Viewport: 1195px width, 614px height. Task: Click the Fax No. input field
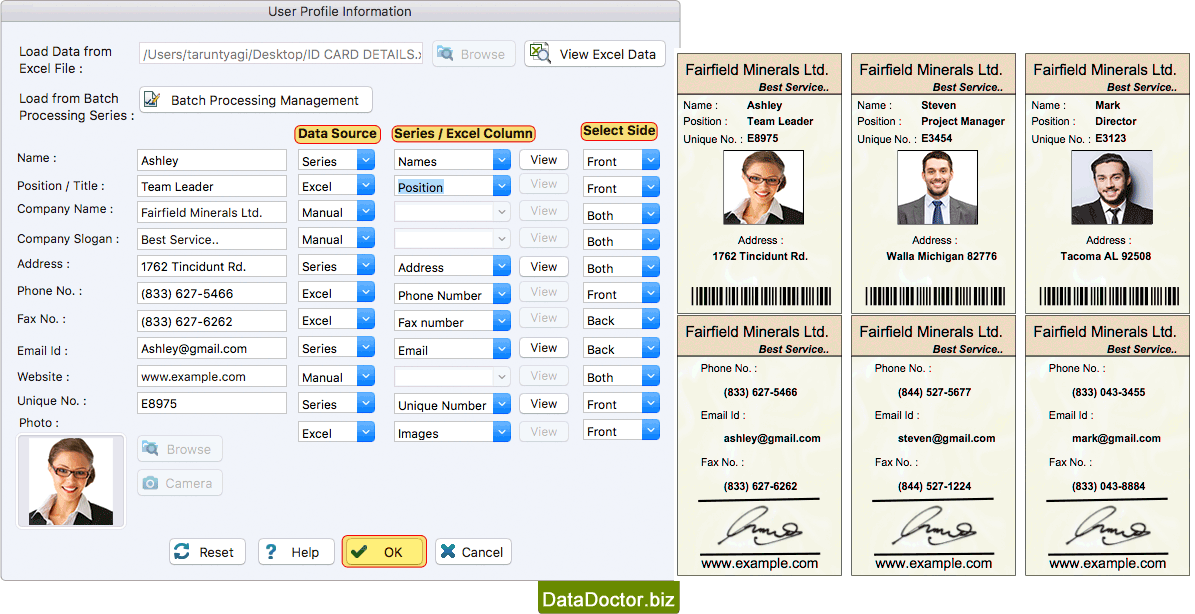pyautogui.click(x=212, y=321)
